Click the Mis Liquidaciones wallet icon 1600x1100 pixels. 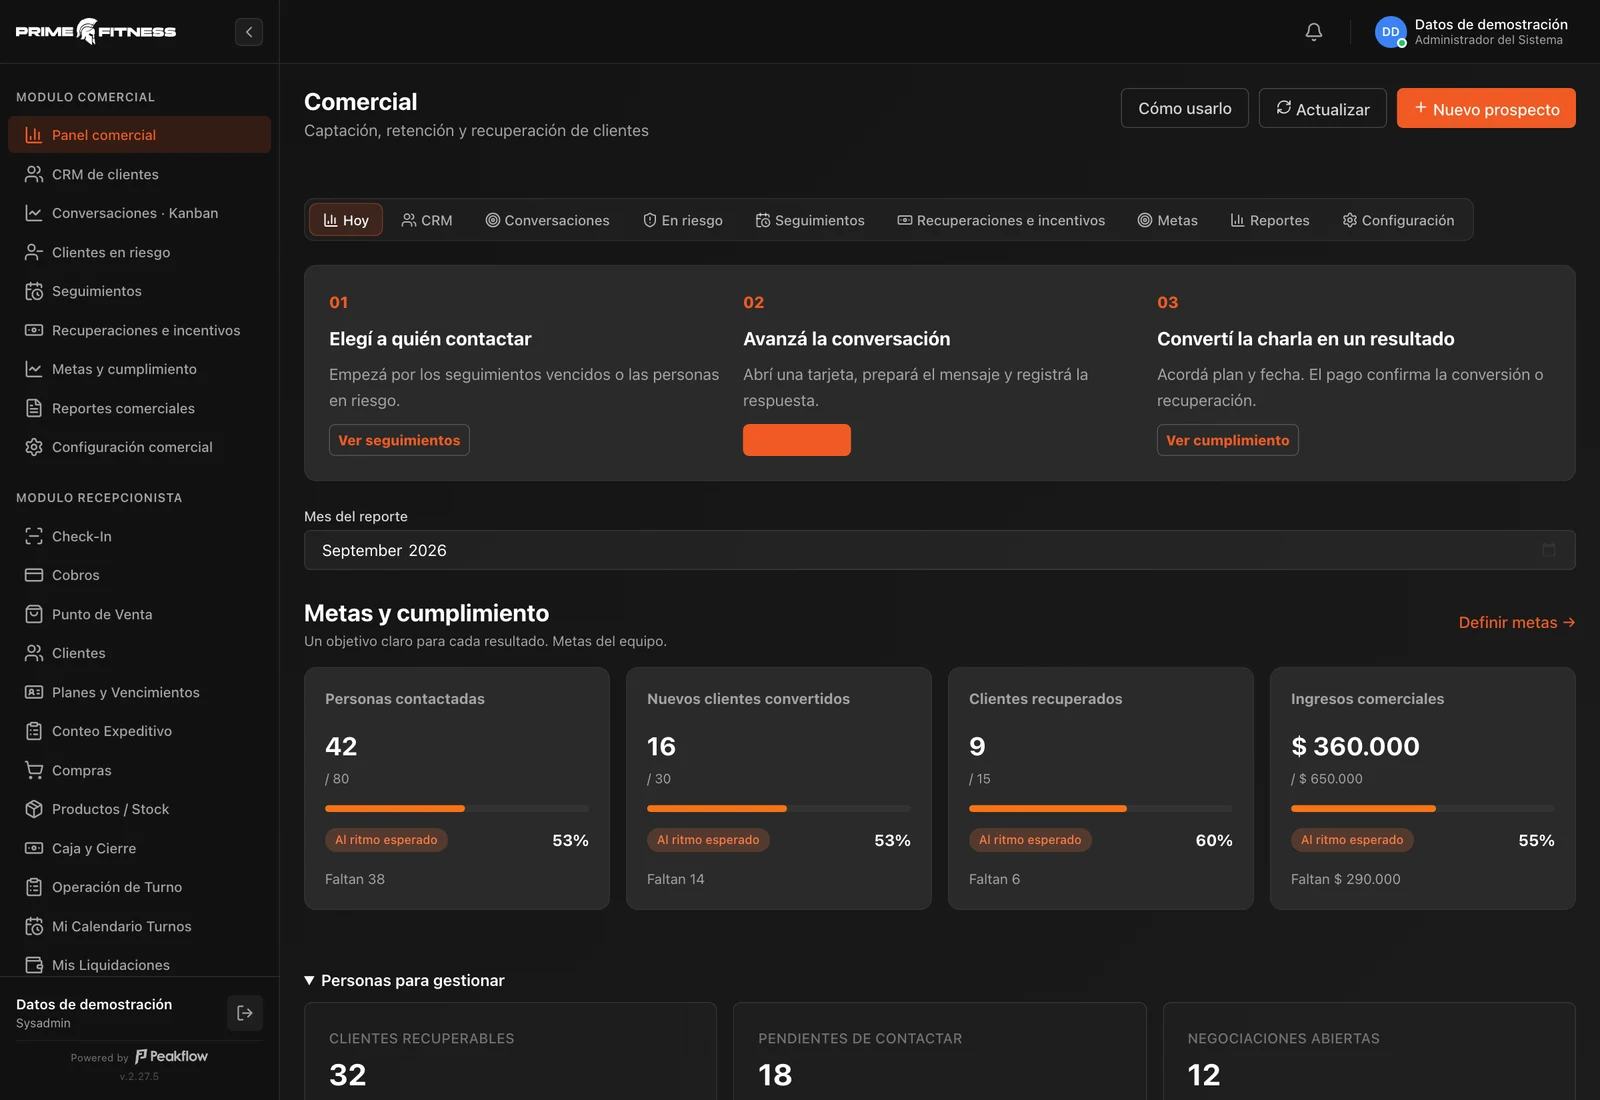pyautogui.click(x=34, y=965)
